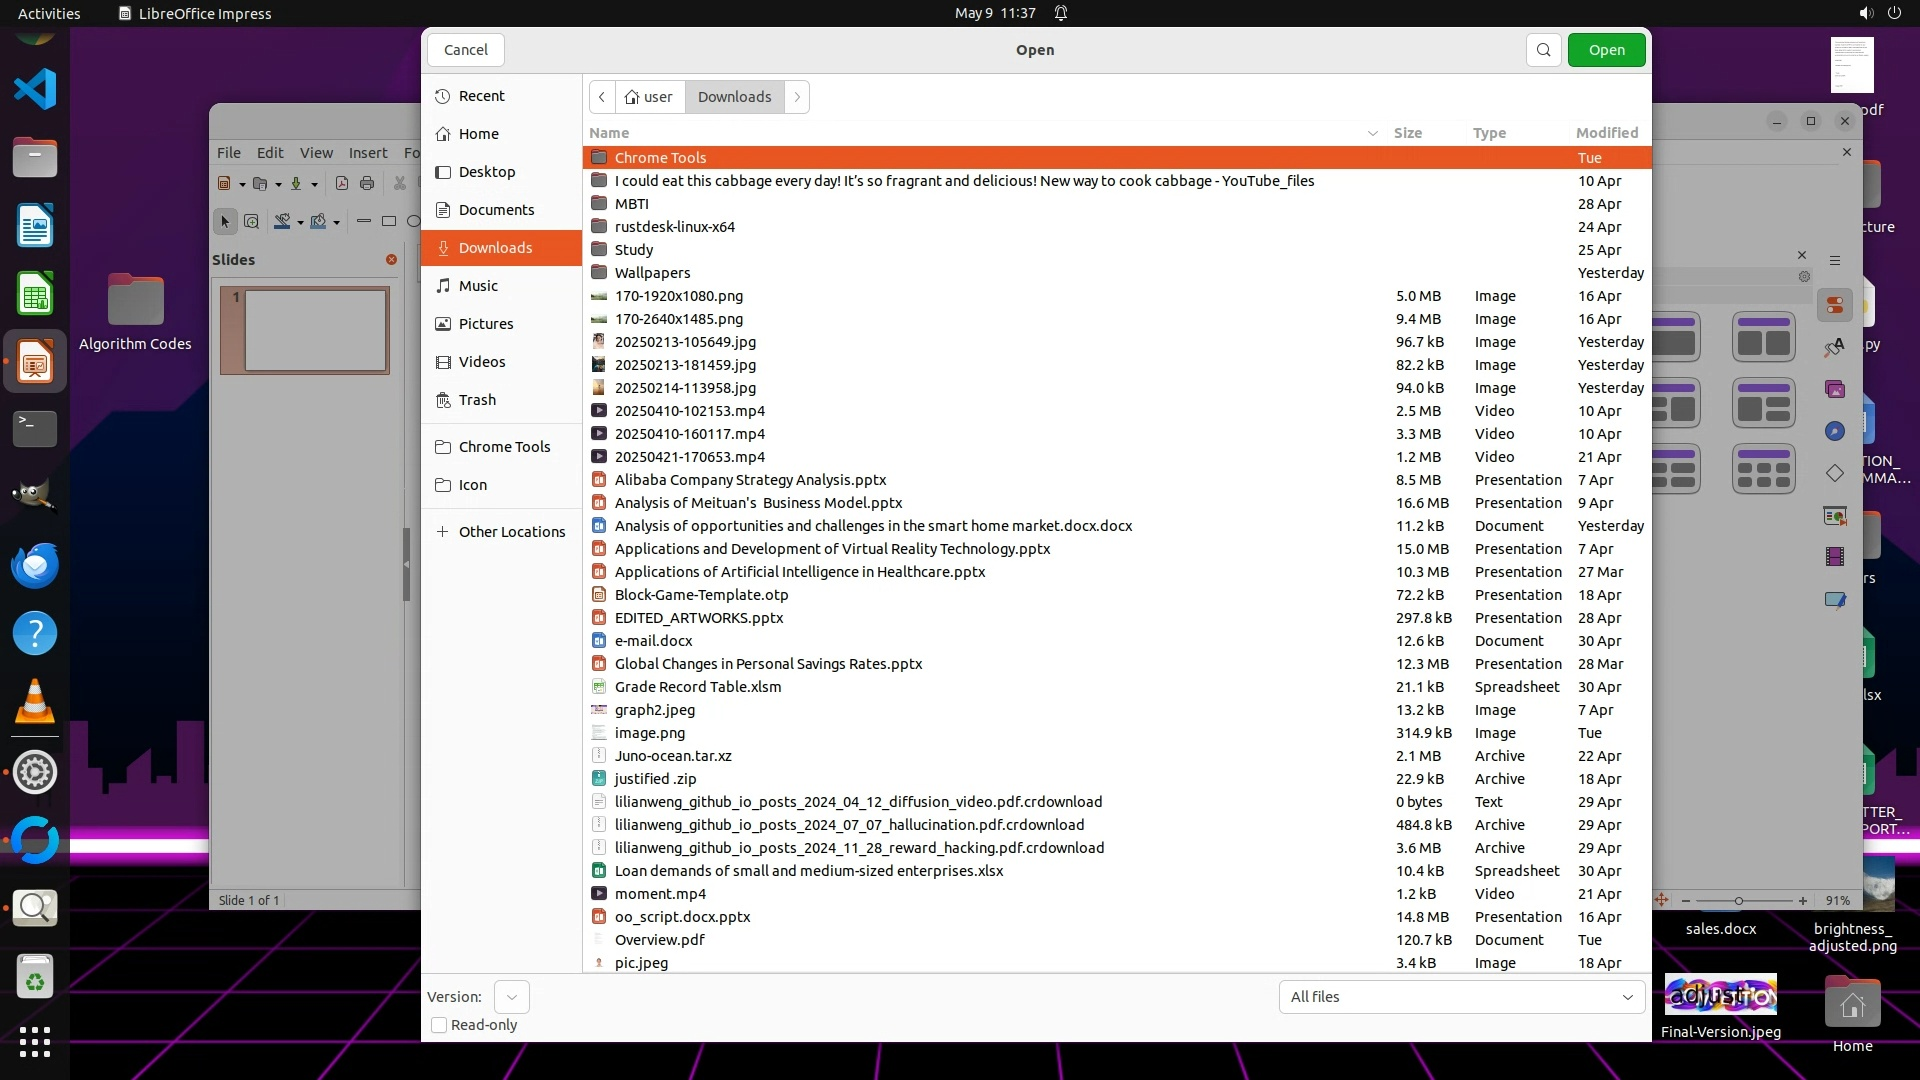Open the View menu in Impress
This screenshot has width=1920, height=1080.
tap(316, 153)
